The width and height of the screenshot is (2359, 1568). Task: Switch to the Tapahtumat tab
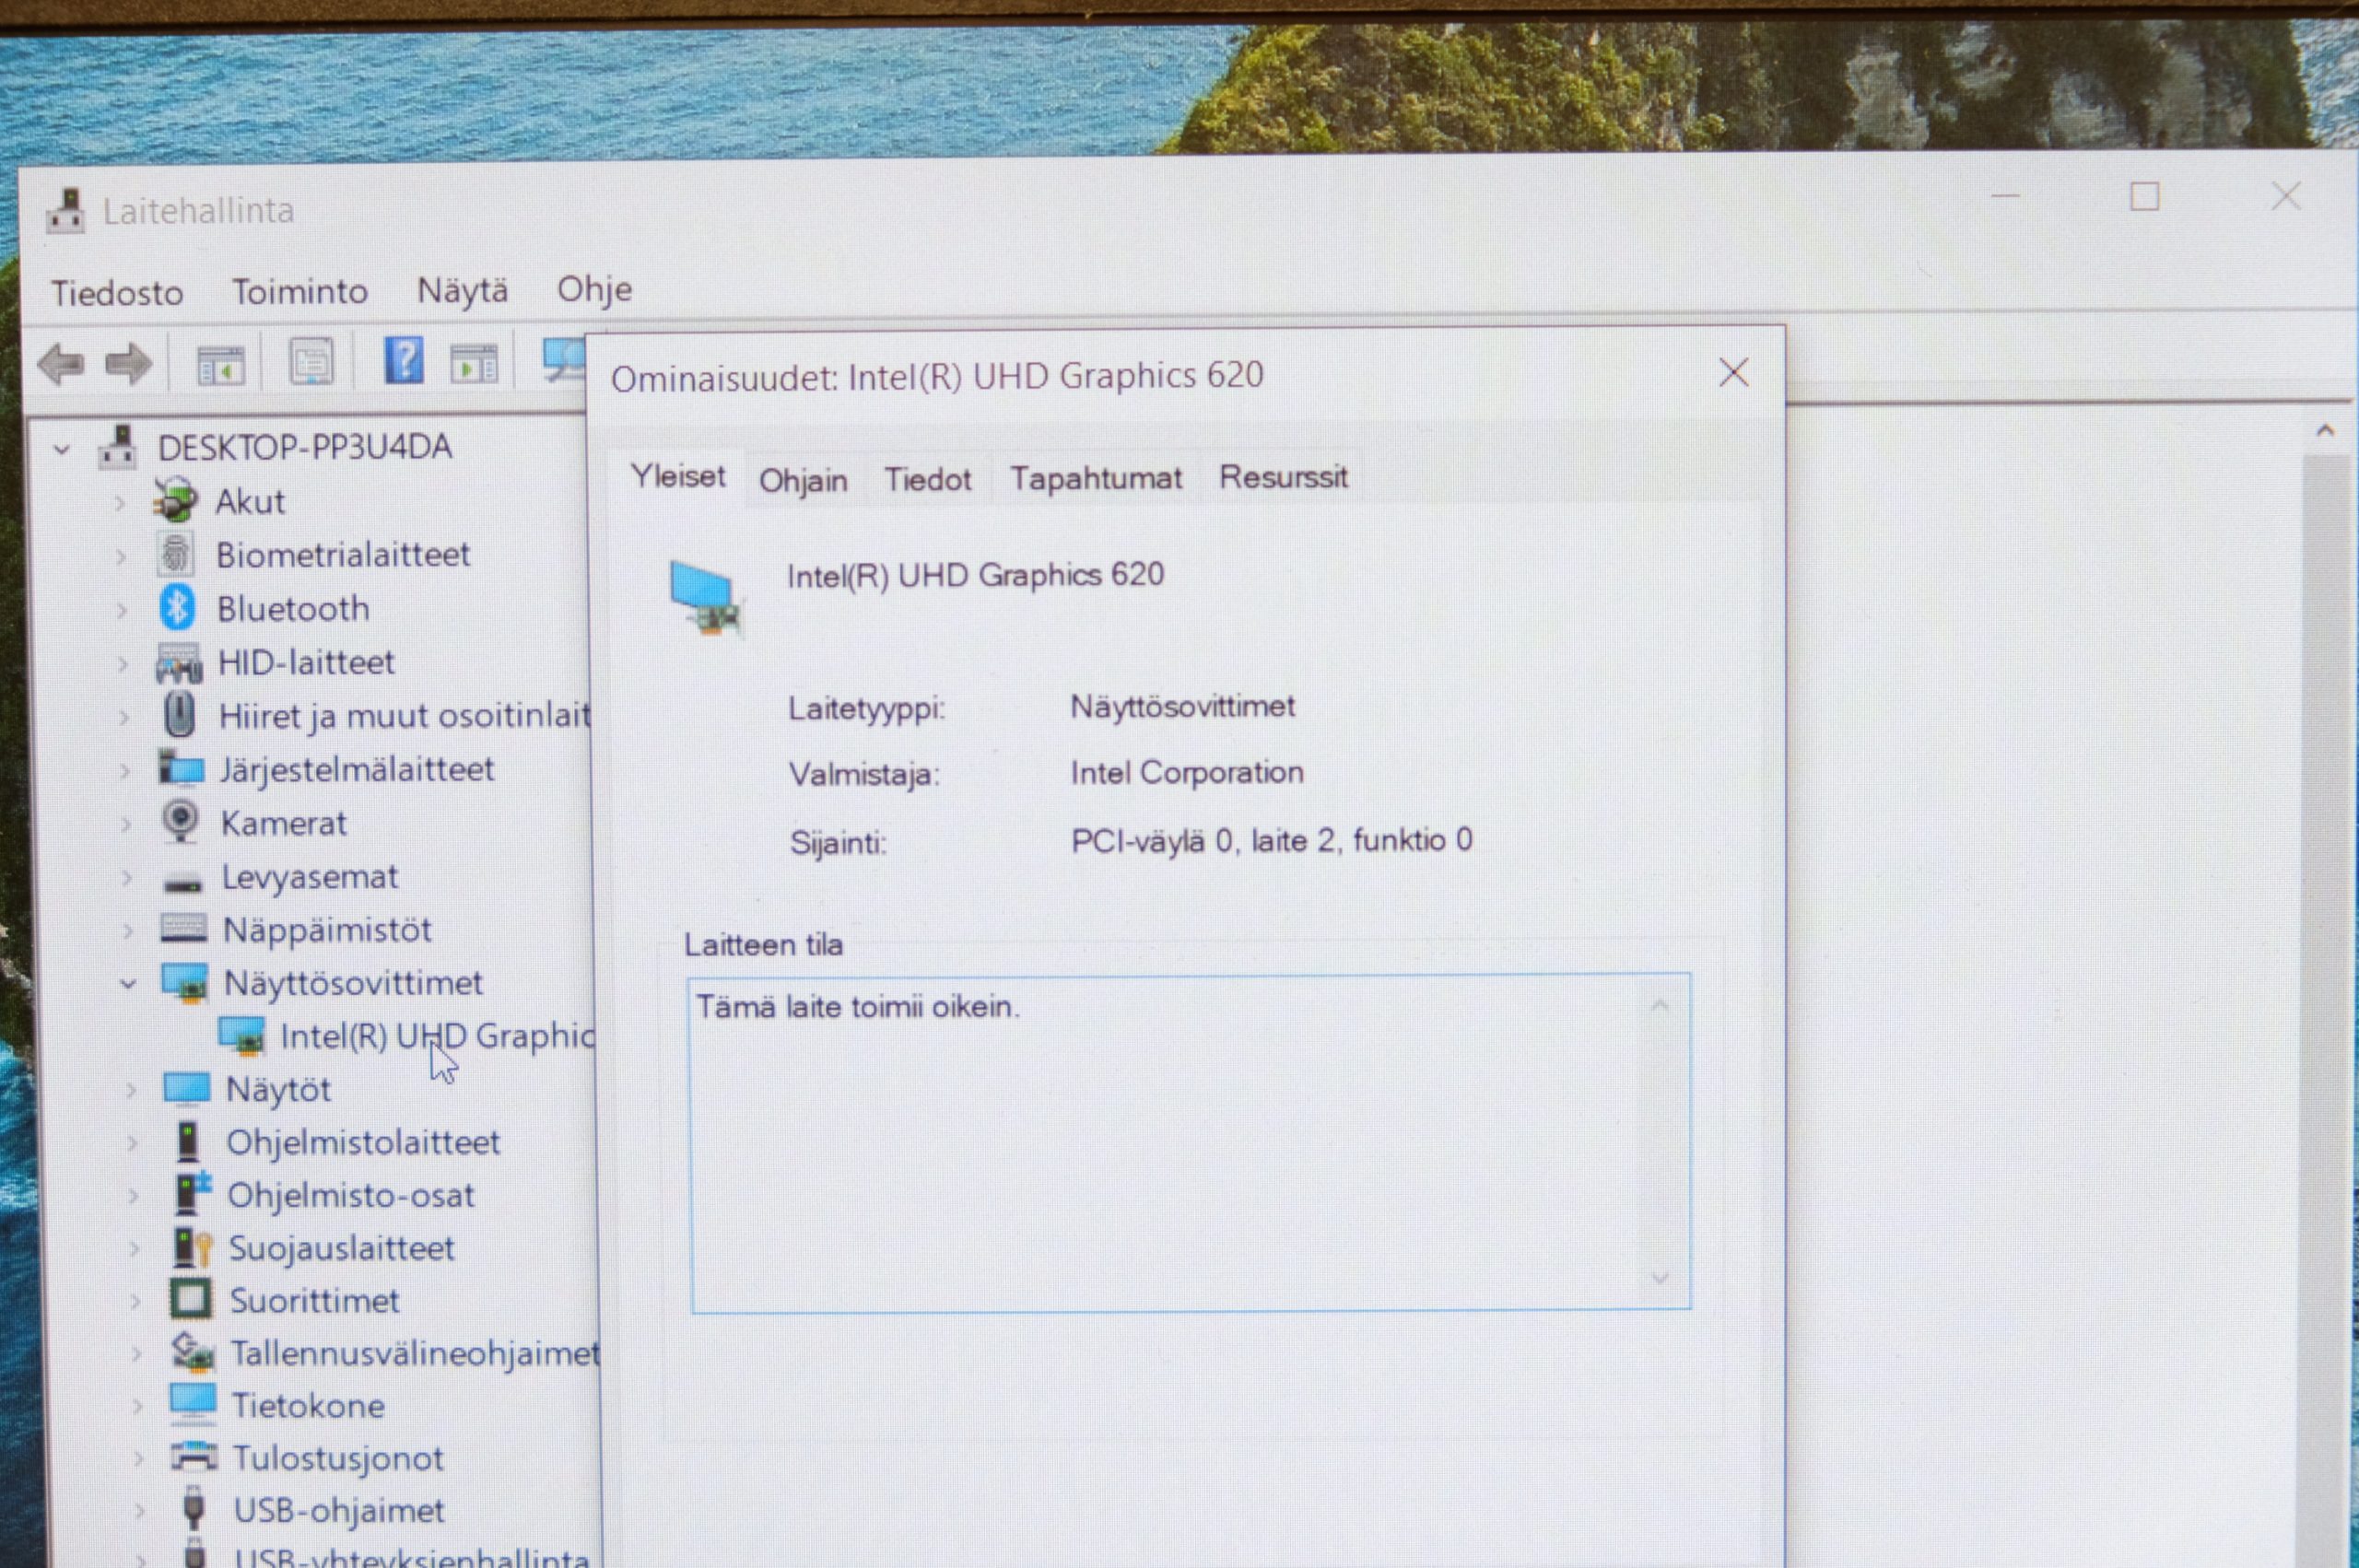click(x=1096, y=478)
